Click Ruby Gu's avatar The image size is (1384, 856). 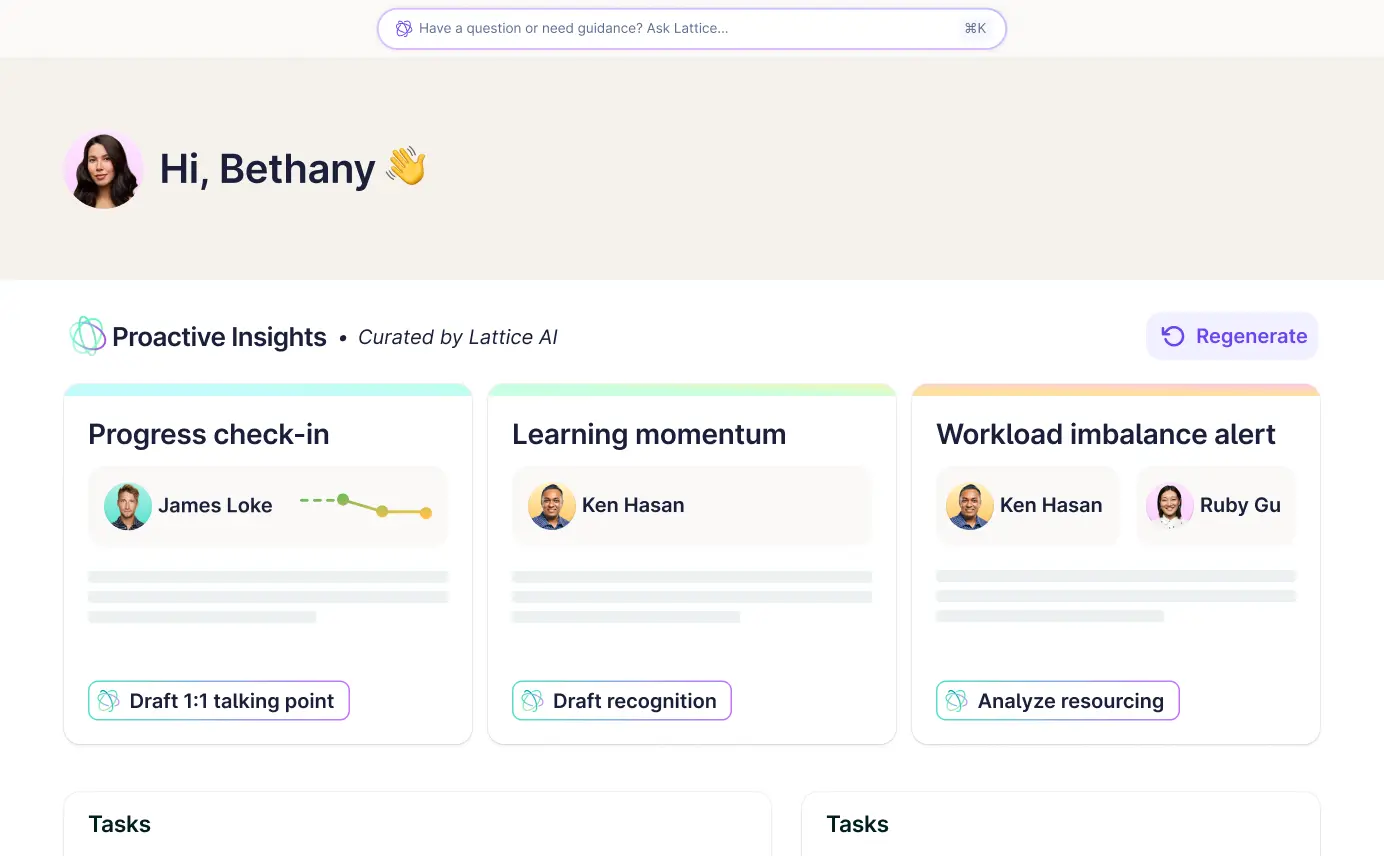coord(1170,506)
